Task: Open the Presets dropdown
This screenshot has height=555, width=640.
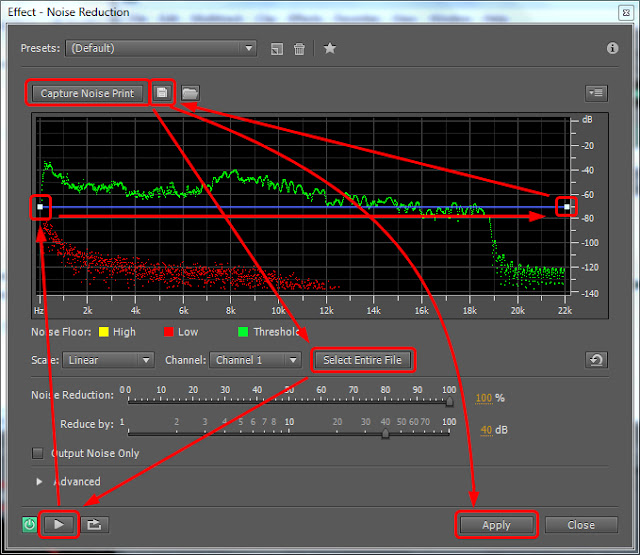Action: pyautogui.click(x=161, y=49)
